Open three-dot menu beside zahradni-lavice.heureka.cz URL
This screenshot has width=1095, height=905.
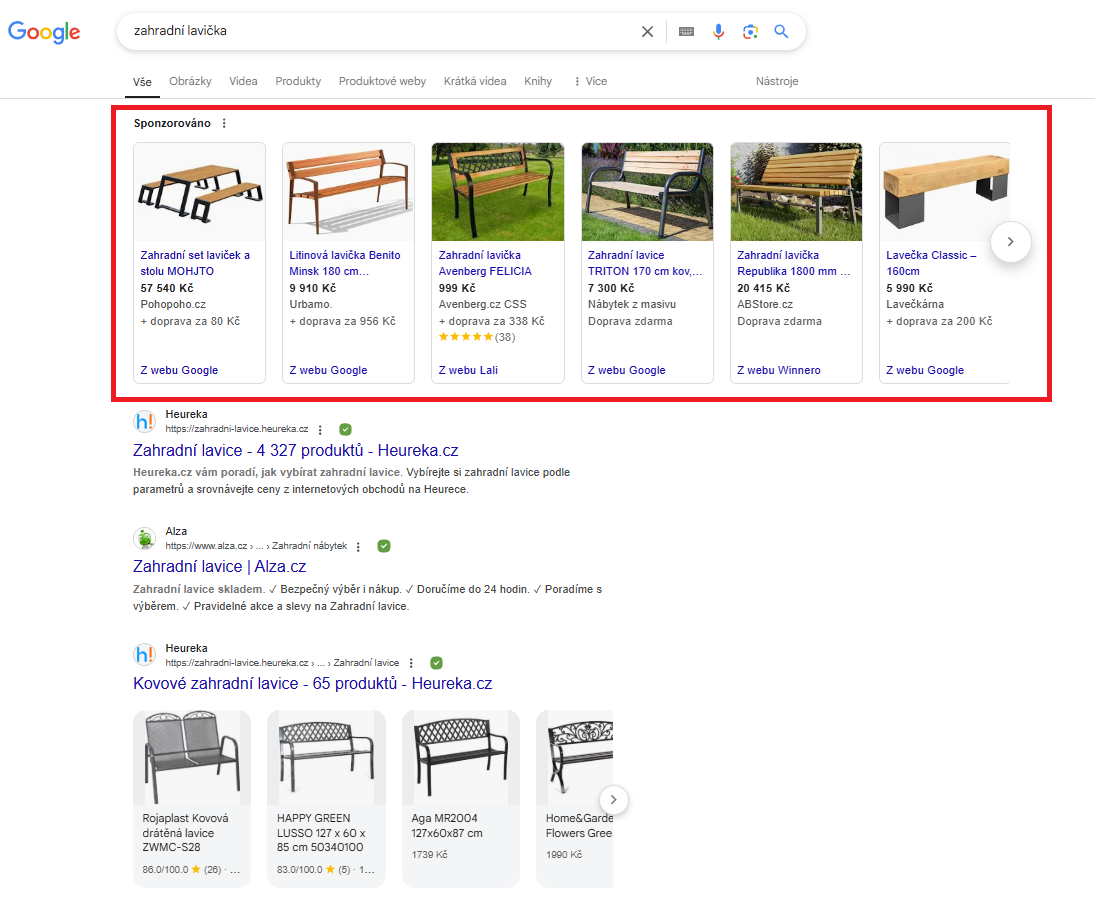[321, 429]
